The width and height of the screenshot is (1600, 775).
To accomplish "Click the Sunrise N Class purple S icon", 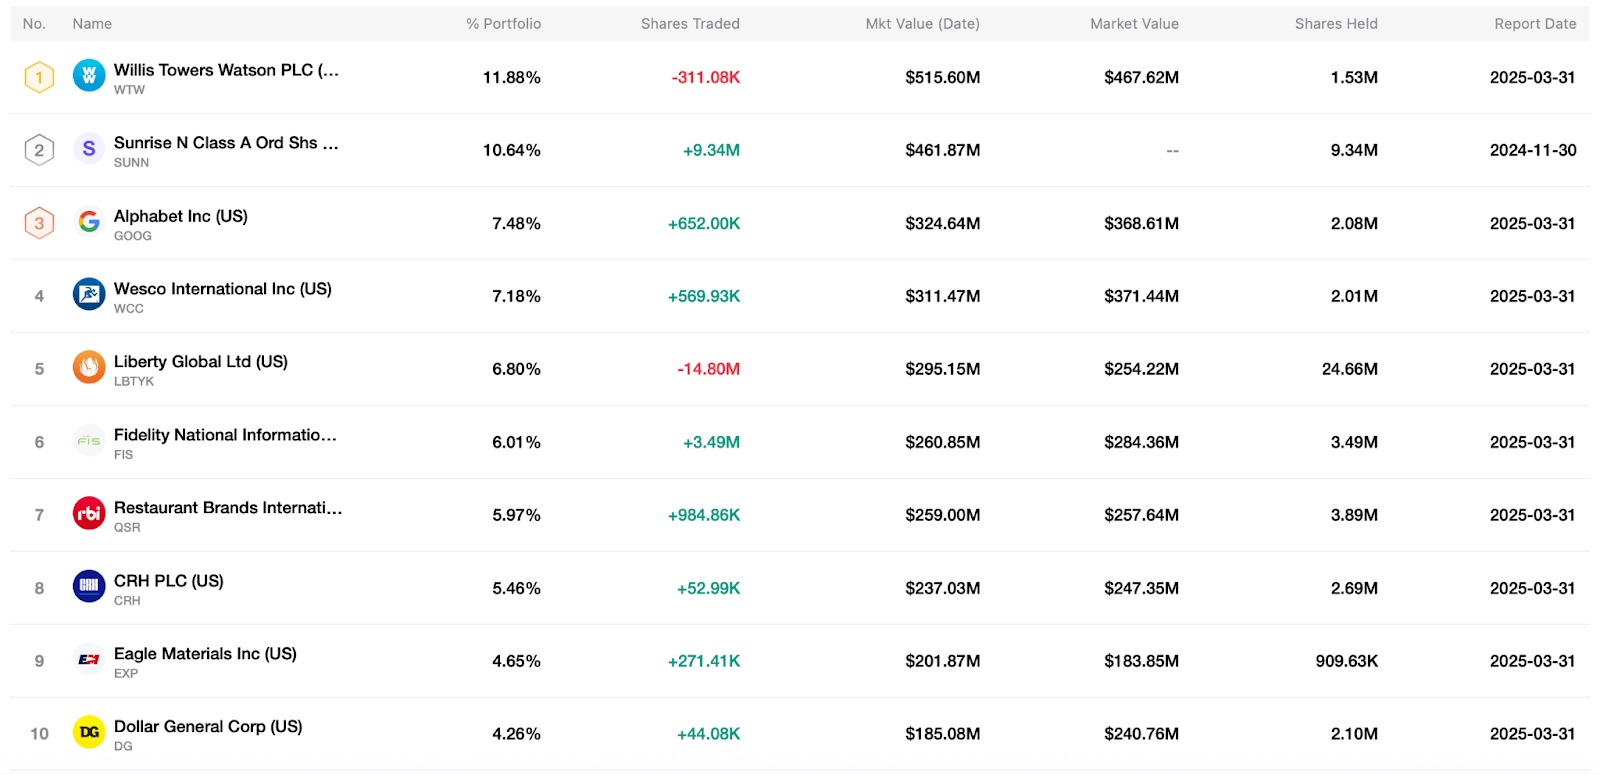I will 89,149.
